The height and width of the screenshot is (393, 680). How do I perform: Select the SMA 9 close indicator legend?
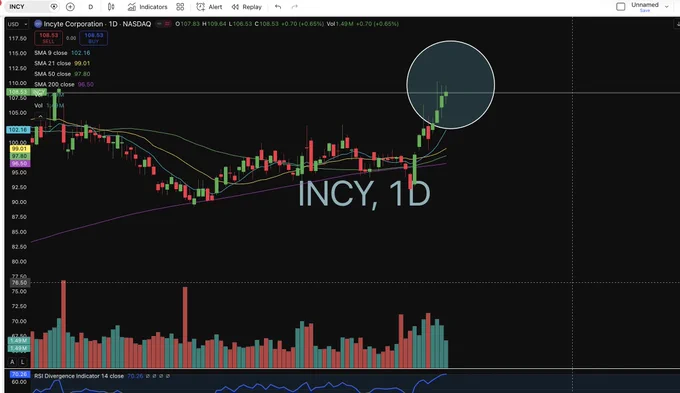point(62,53)
